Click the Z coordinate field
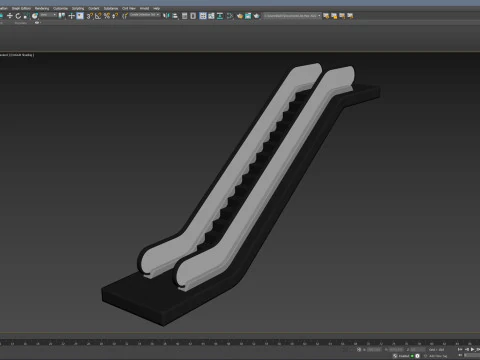 coord(418,349)
